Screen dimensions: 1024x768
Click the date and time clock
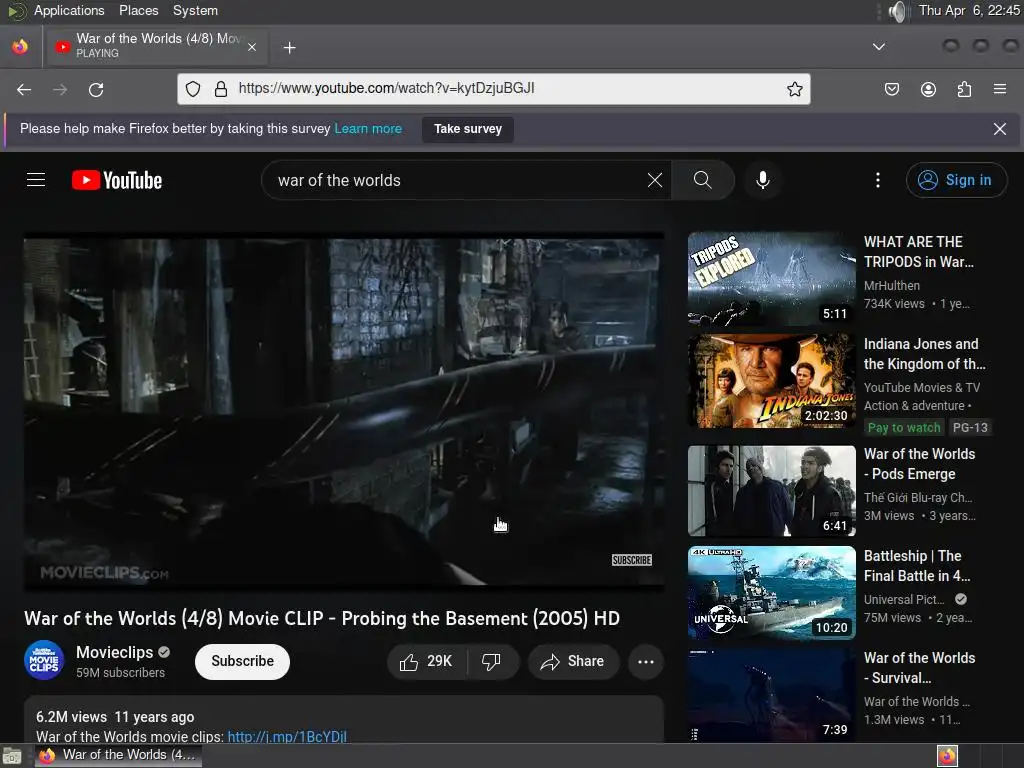(968, 10)
